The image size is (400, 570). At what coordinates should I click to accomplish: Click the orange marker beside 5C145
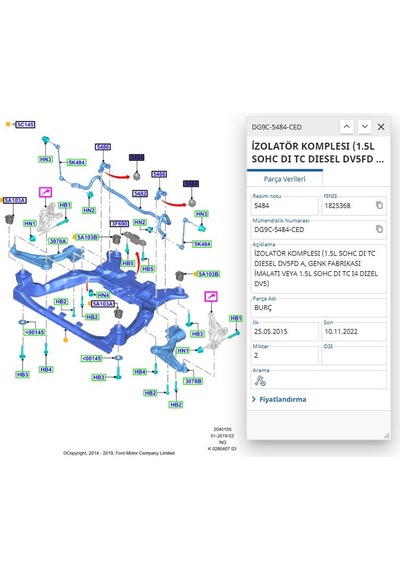coord(8,124)
